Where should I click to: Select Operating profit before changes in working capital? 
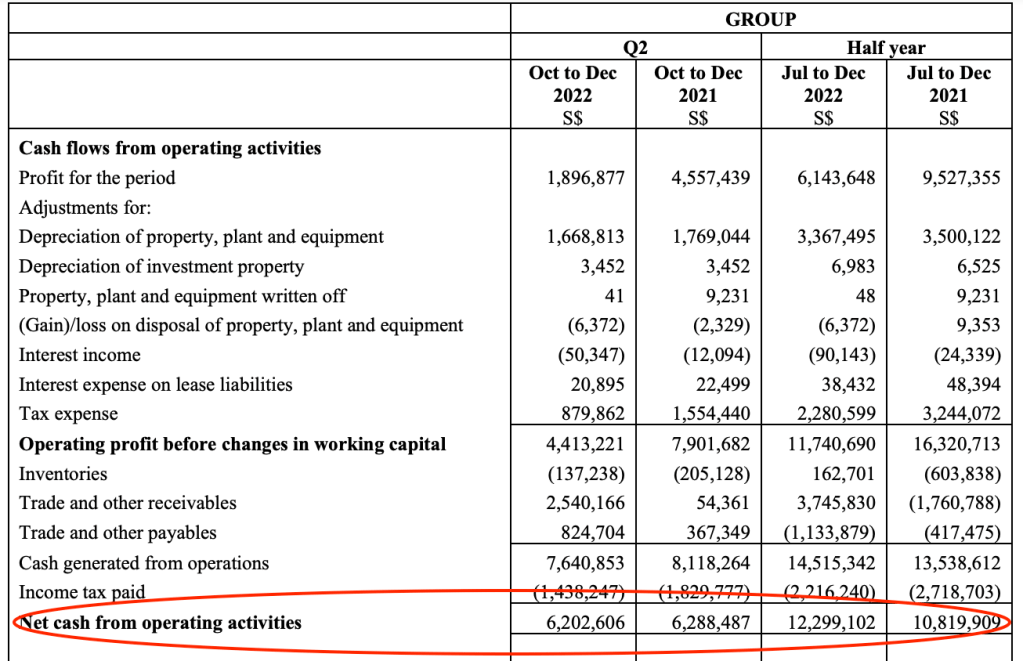(233, 444)
